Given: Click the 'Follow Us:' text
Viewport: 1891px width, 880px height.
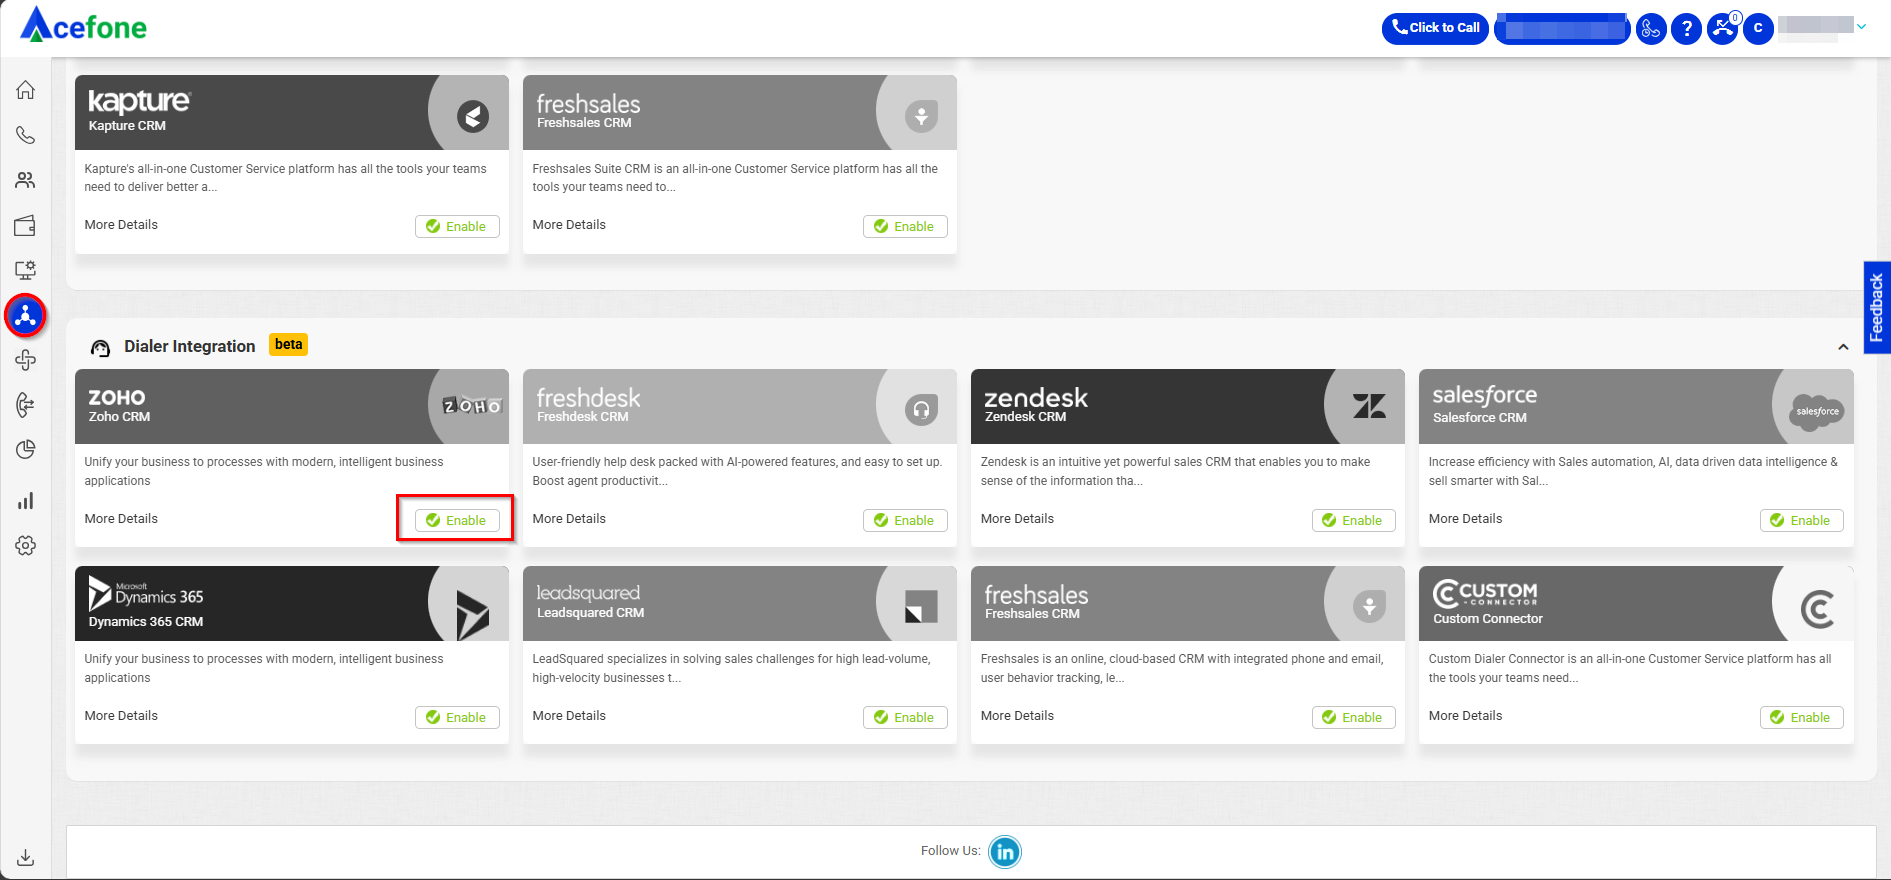Looking at the screenshot, I should click(950, 851).
